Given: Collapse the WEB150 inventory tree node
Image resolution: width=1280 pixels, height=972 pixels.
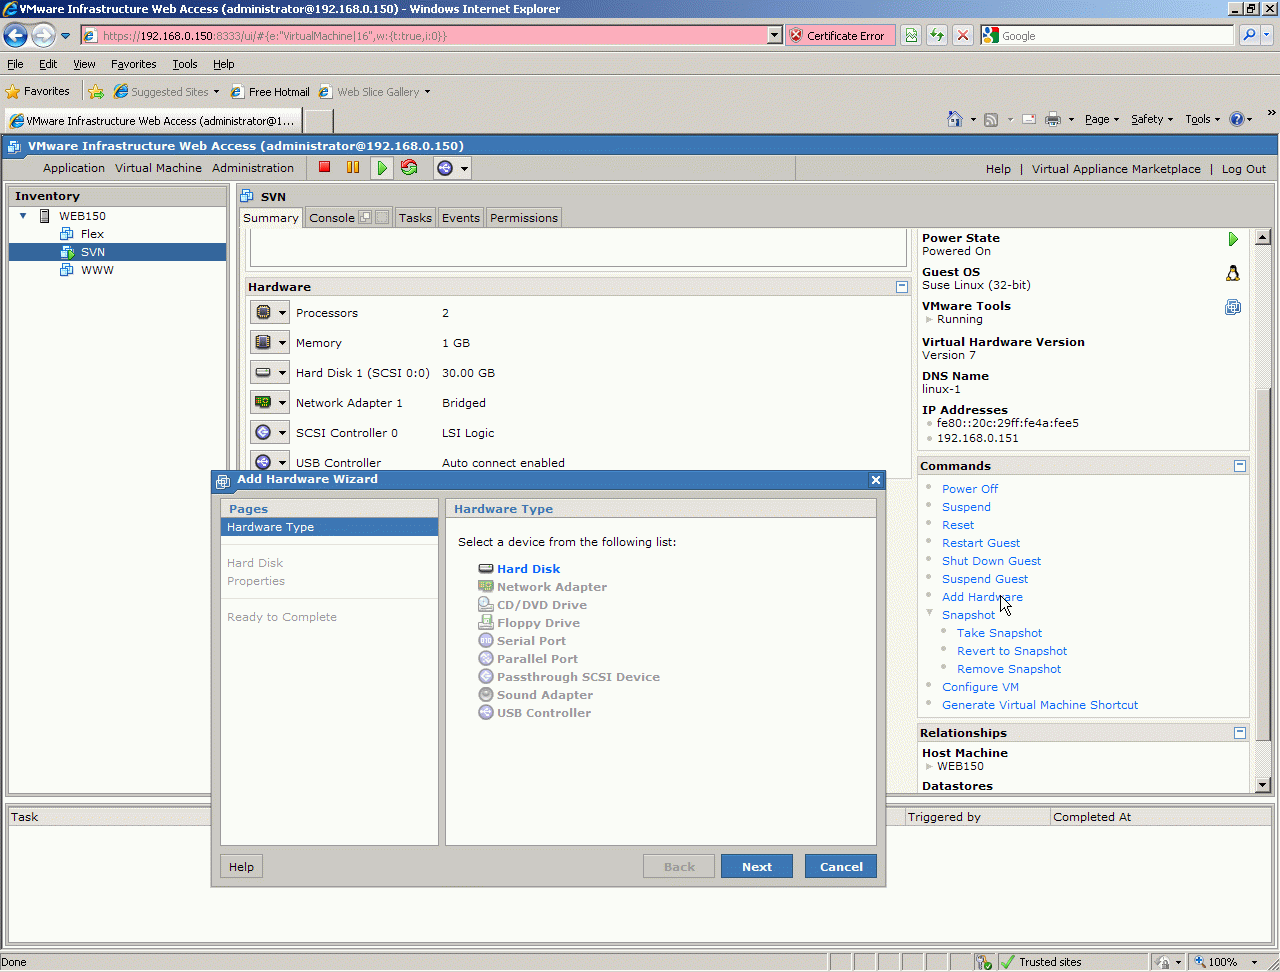Looking at the screenshot, I should pos(23,216).
